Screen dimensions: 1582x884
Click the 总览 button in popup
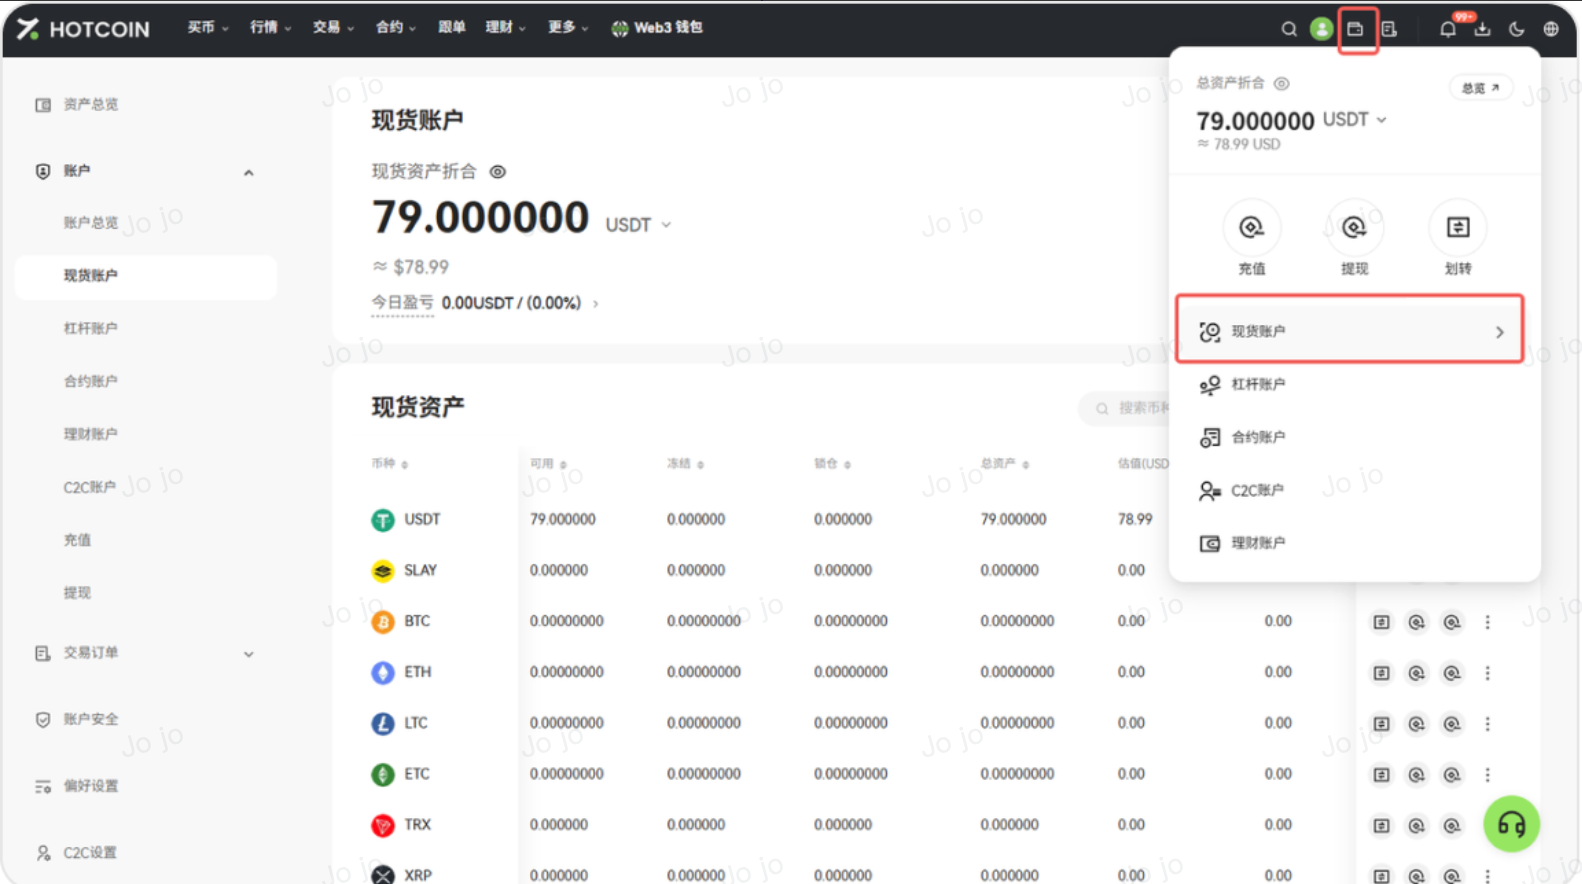point(1480,88)
